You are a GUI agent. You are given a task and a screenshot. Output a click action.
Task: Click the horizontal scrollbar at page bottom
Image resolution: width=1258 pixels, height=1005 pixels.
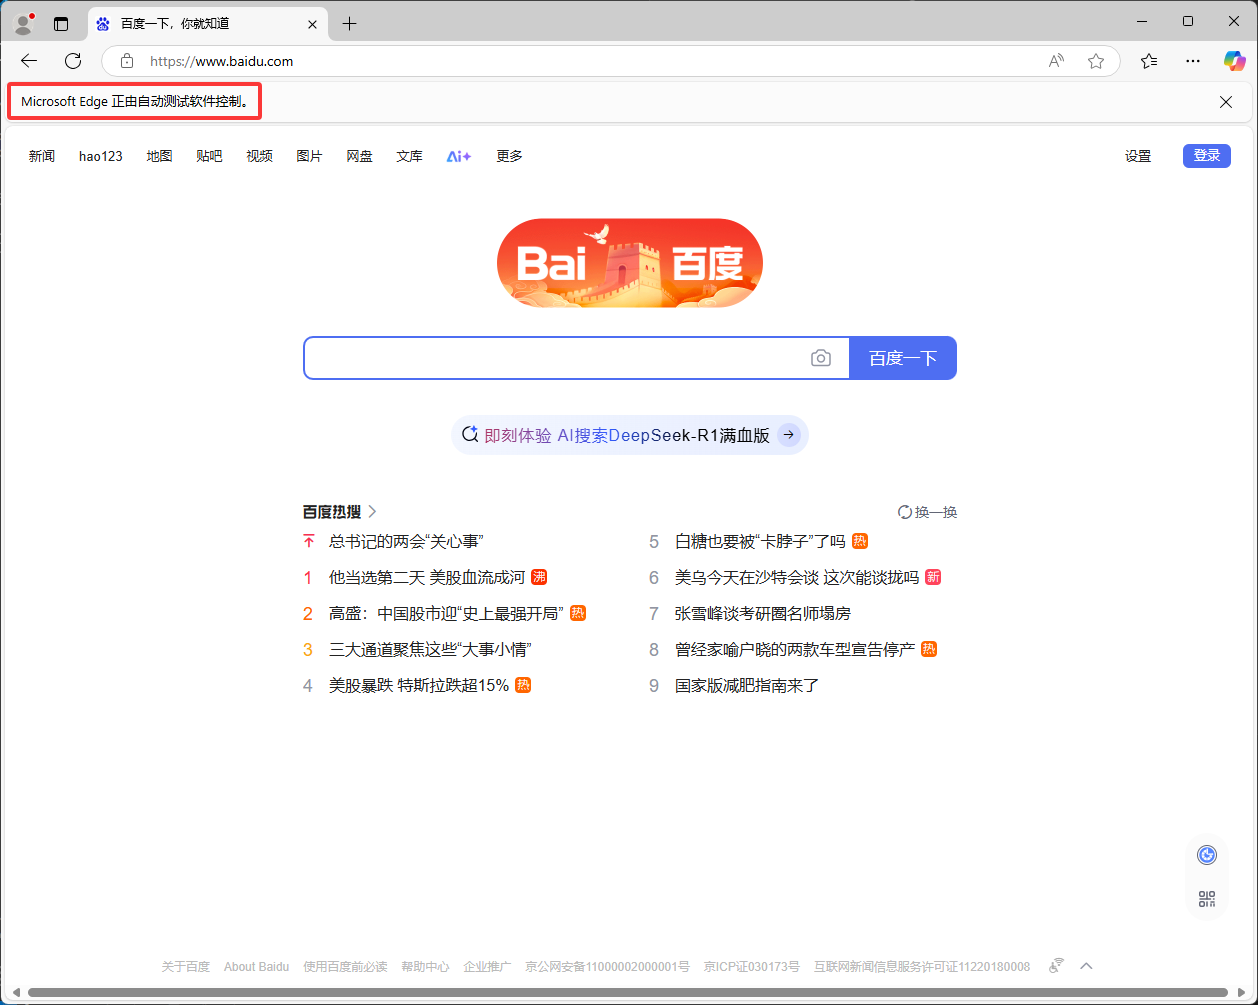(628, 992)
